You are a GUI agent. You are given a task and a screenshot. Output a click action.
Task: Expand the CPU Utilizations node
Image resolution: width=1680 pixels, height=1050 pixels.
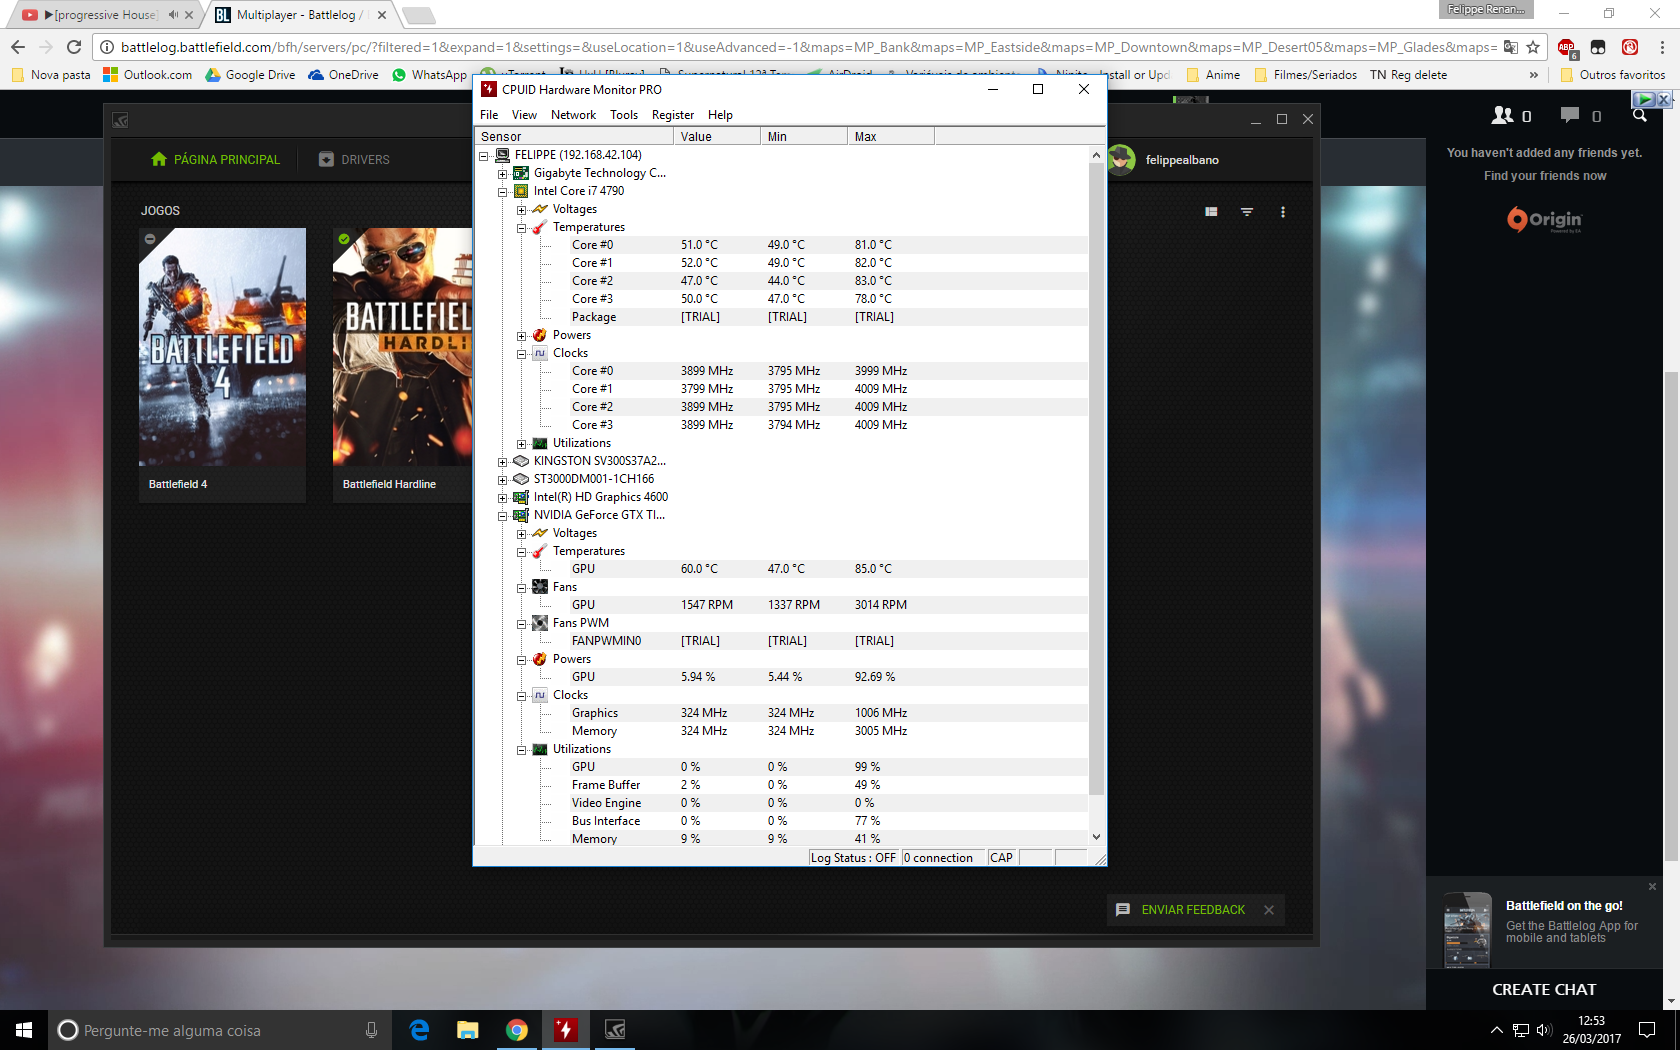pyautogui.click(x=522, y=444)
